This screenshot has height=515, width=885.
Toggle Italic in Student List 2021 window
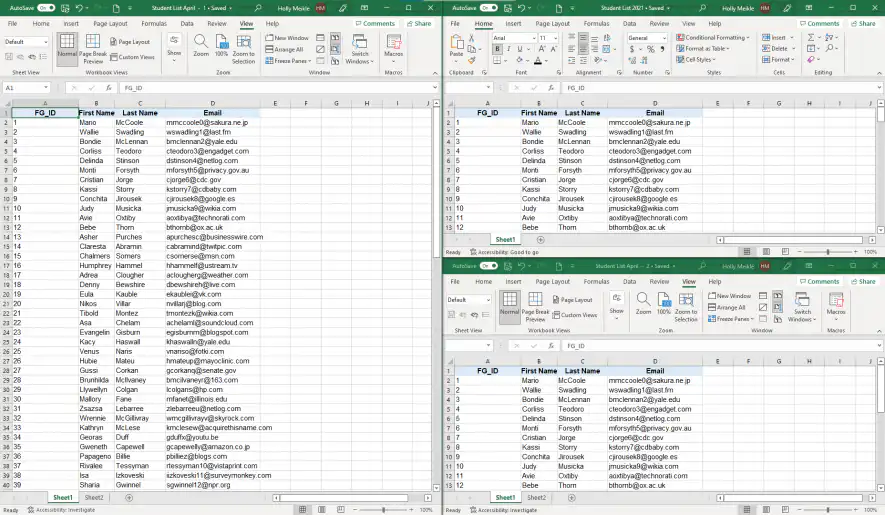(x=509, y=49)
